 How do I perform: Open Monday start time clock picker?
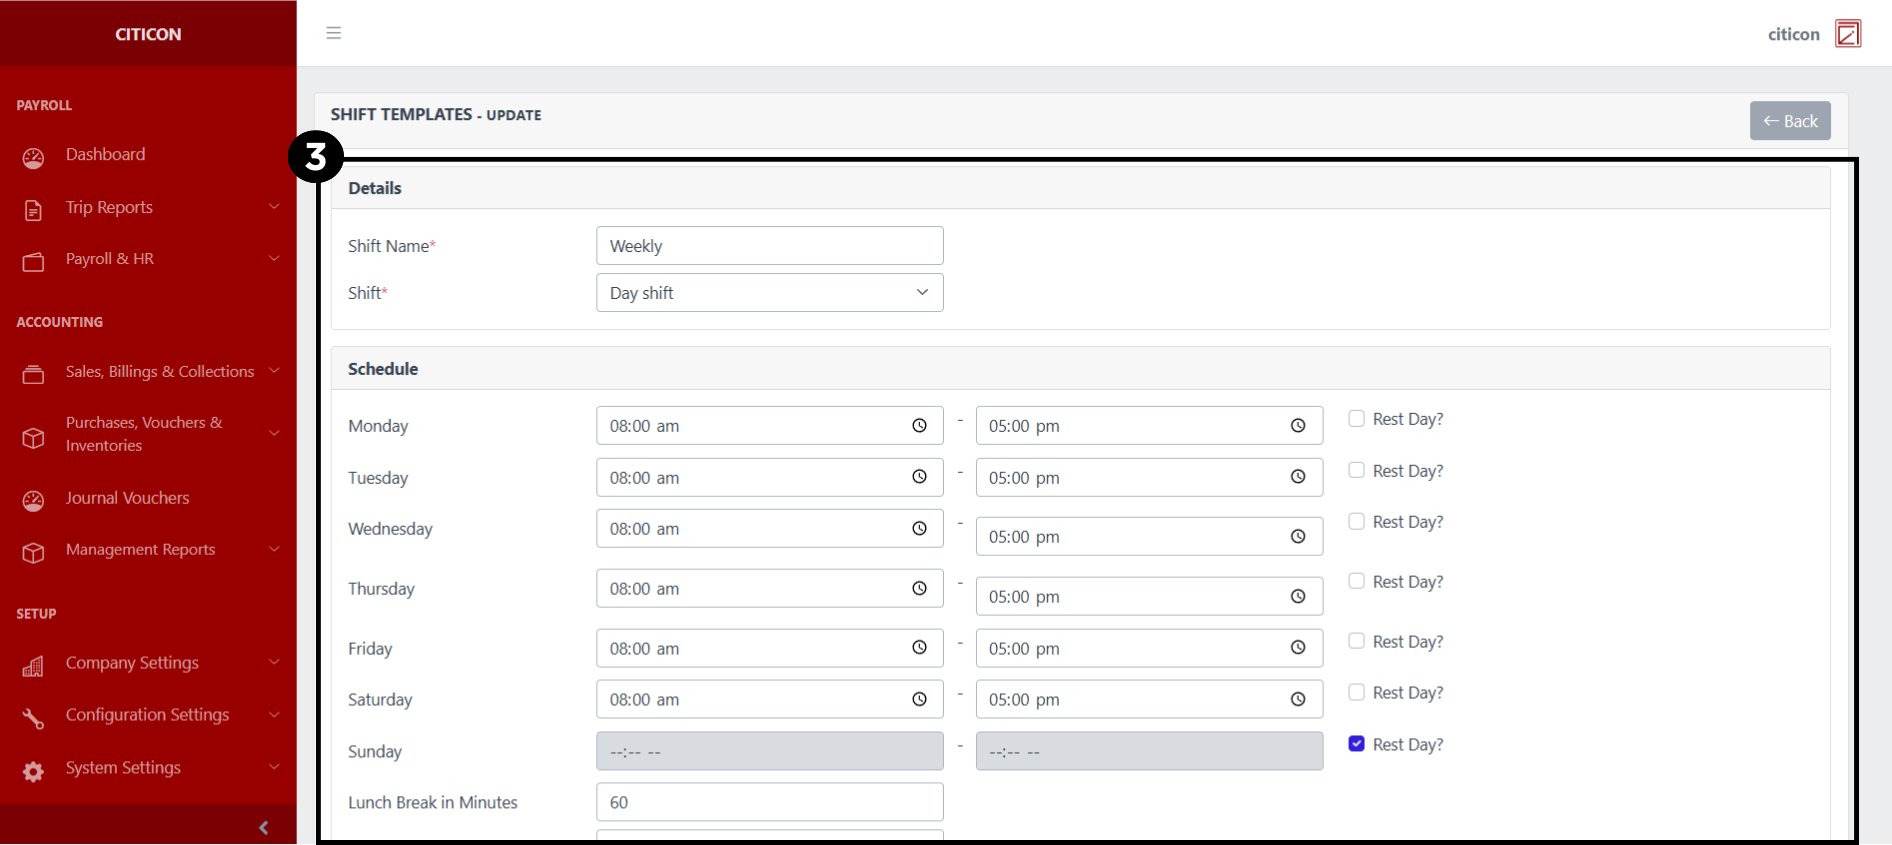click(919, 426)
